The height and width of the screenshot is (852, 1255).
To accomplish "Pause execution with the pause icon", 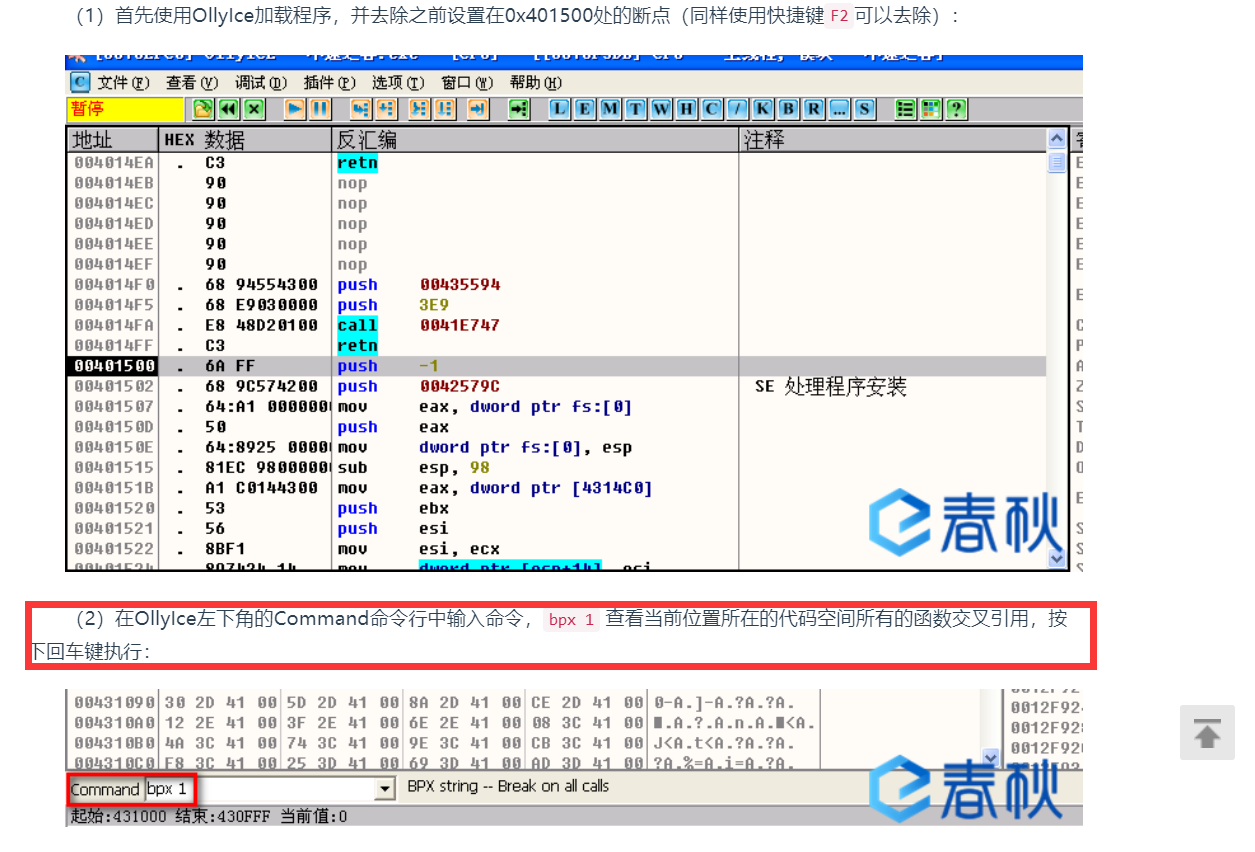I will click(320, 109).
